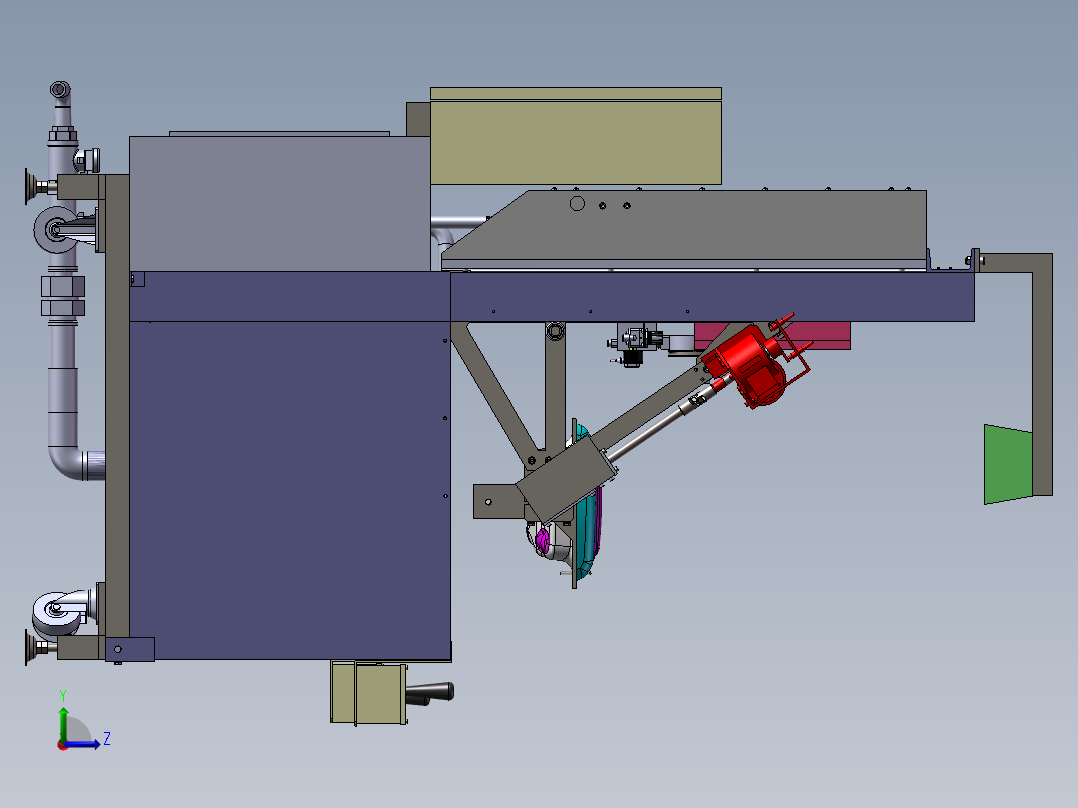Select the tilted gray box on the strut
The height and width of the screenshot is (808, 1078).
565,479
